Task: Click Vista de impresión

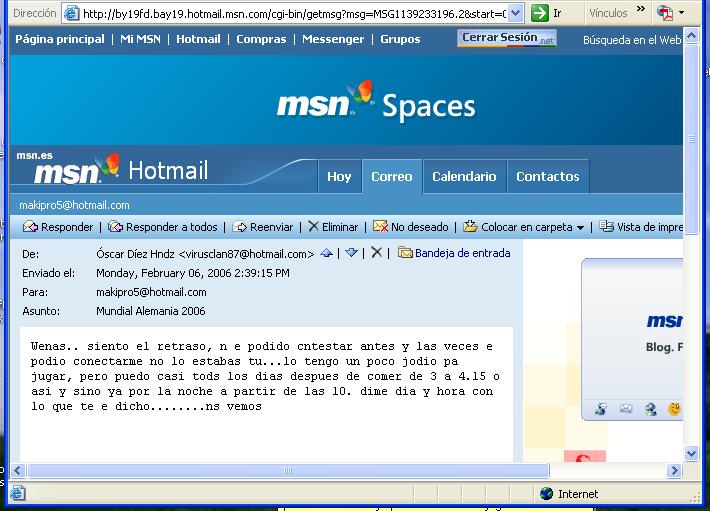Action: pyautogui.click(x=641, y=227)
